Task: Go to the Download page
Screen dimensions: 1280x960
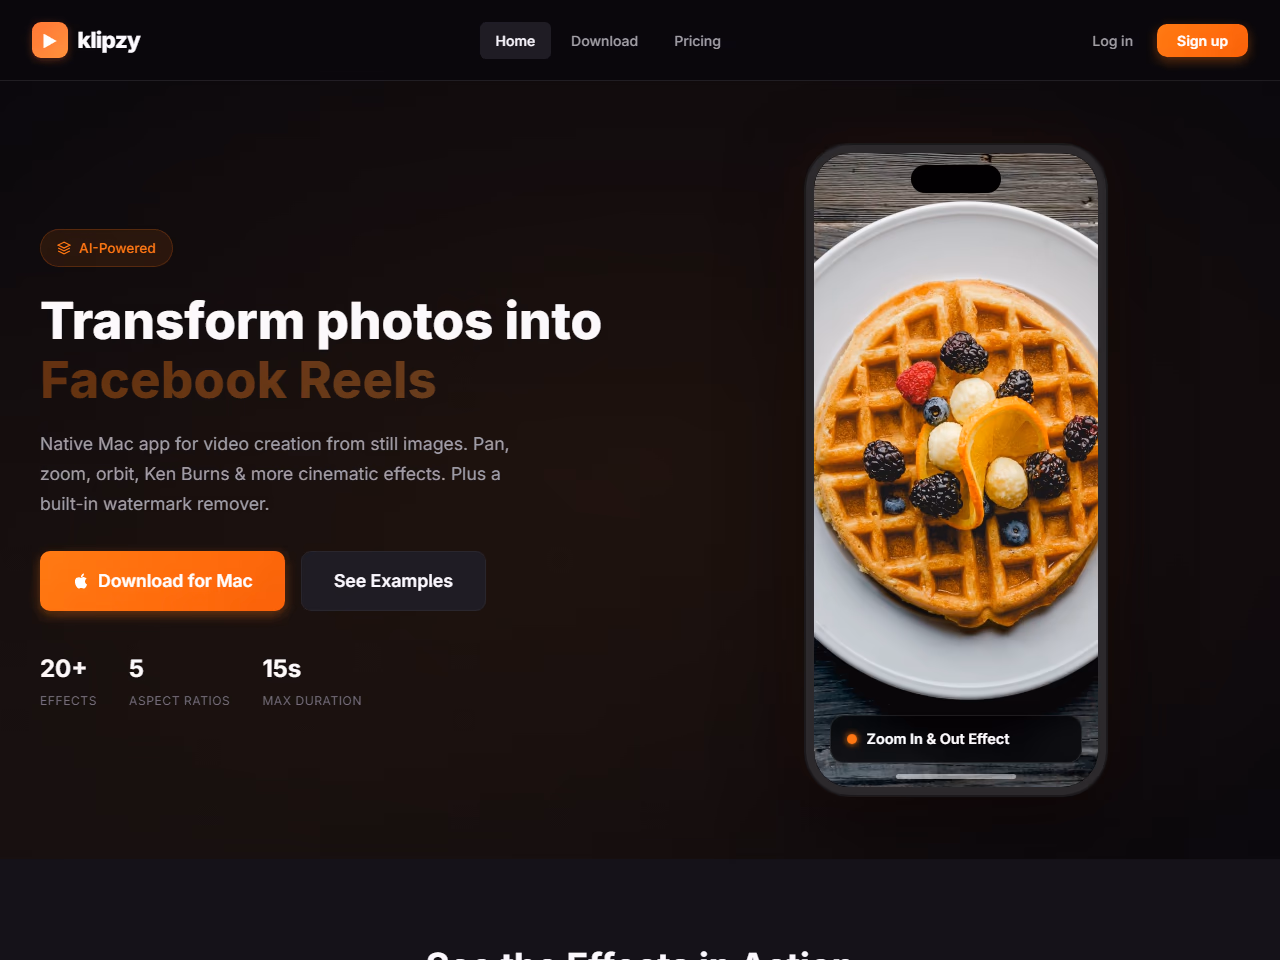Action: (604, 41)
